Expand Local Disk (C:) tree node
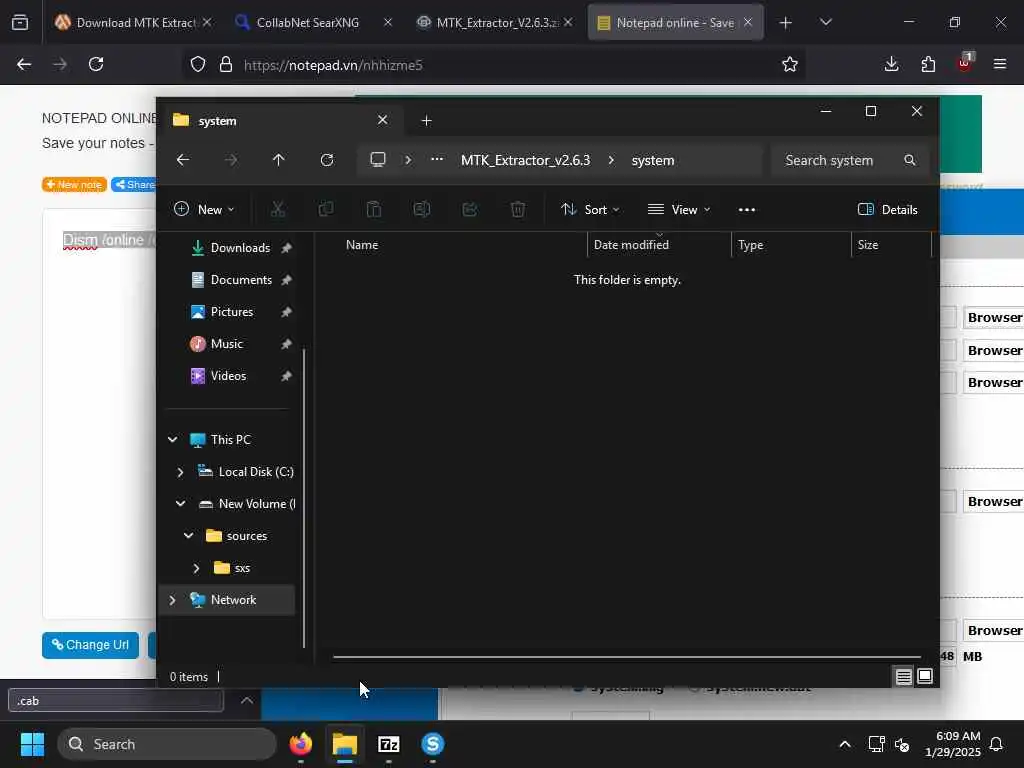Screen dimensions: 1024x768 click(x=180, y=472)
